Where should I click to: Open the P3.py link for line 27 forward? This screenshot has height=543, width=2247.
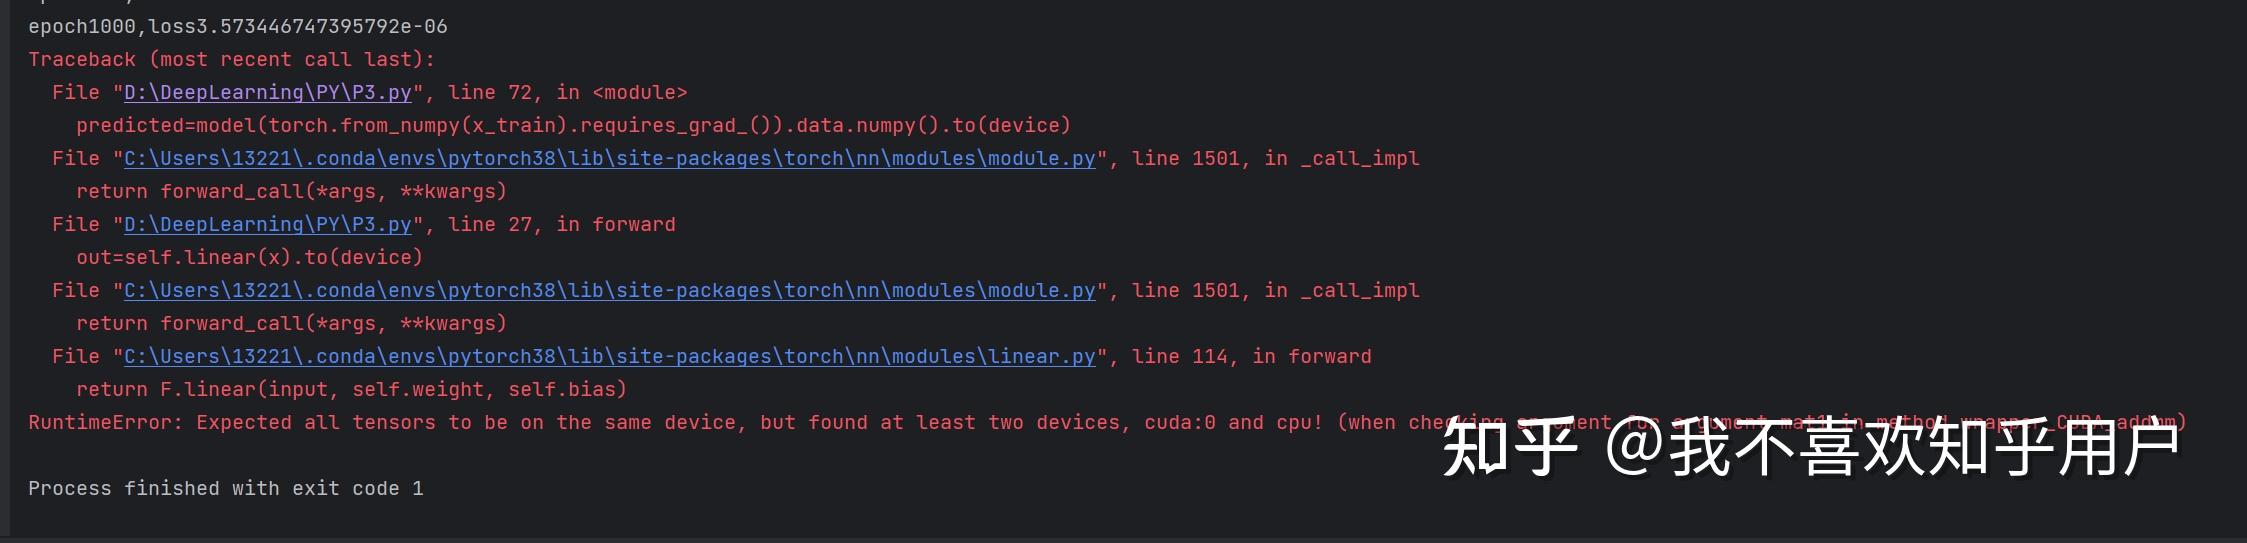coord(267,225)
